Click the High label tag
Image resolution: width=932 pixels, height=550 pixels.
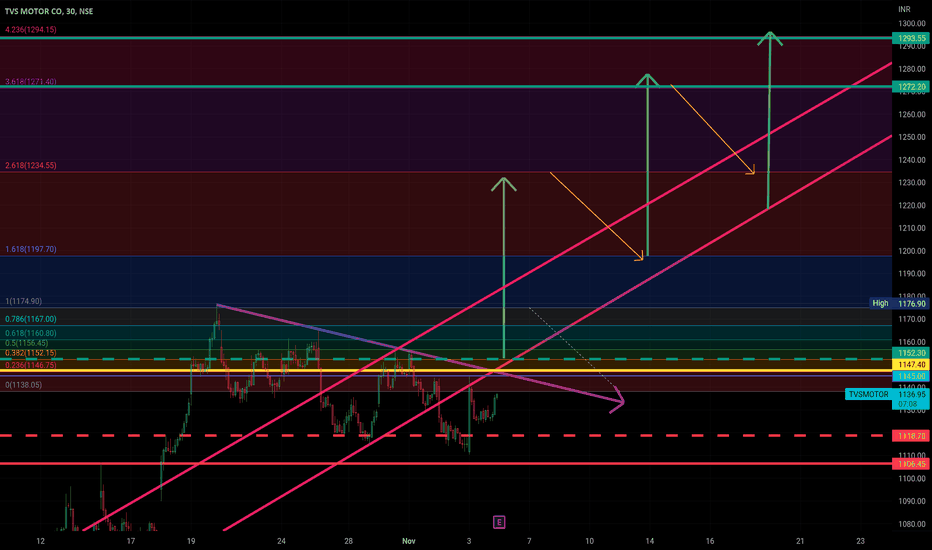click(x=880, y=303)
